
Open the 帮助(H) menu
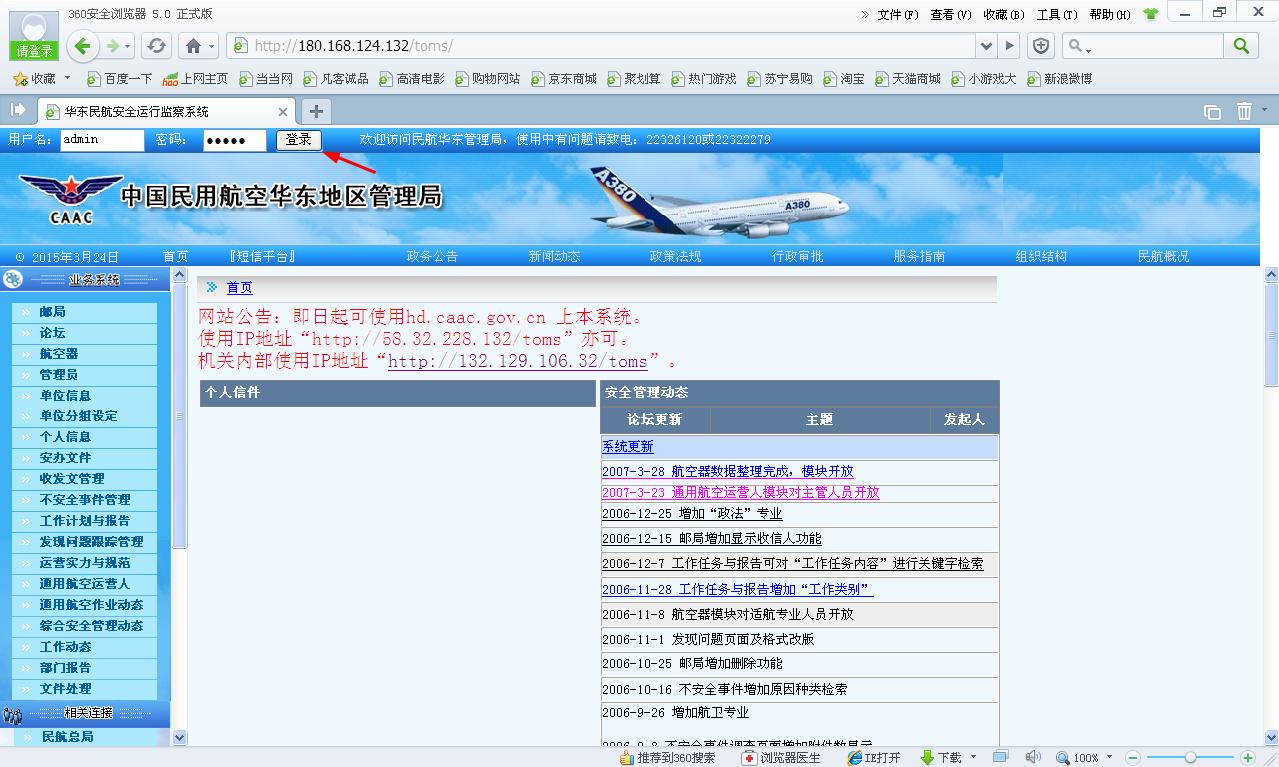point(1110,14)
